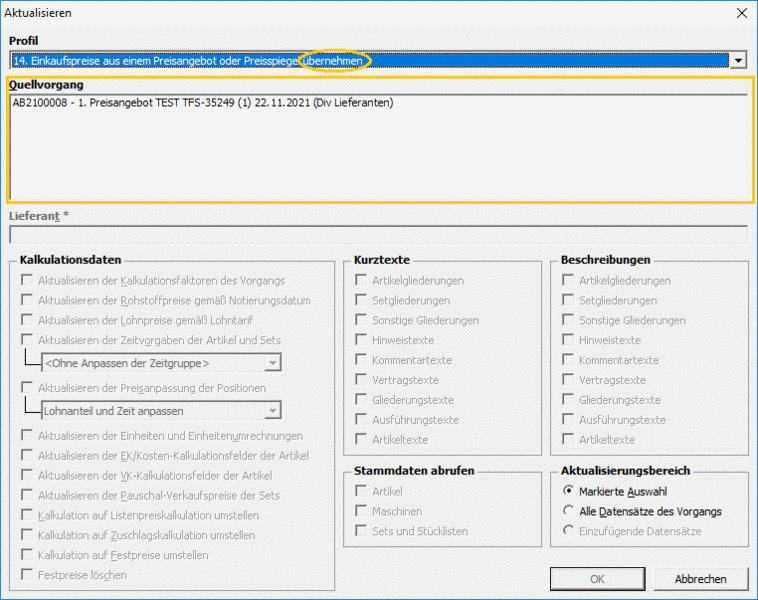Screen dimensions: 758x600
Task: Check Gliederungstexte under Beschreibungen
Action: (568, 399)
